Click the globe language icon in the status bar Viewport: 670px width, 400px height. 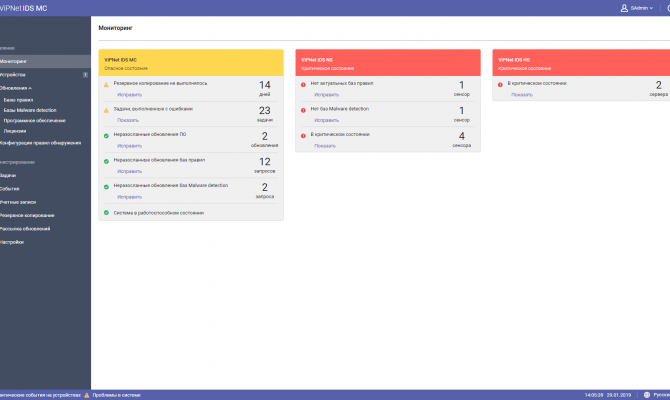[x=647, y=395]
